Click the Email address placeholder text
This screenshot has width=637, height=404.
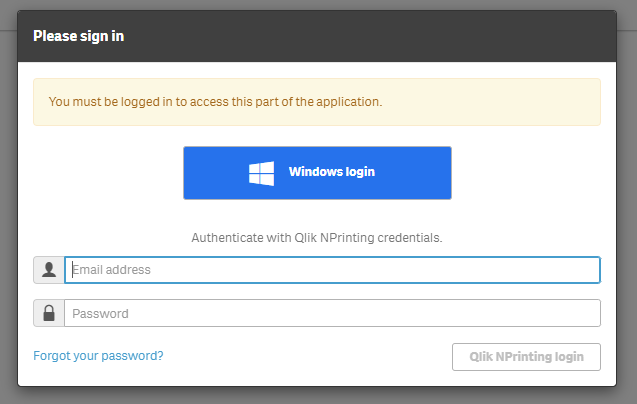(x=111, y=270)
